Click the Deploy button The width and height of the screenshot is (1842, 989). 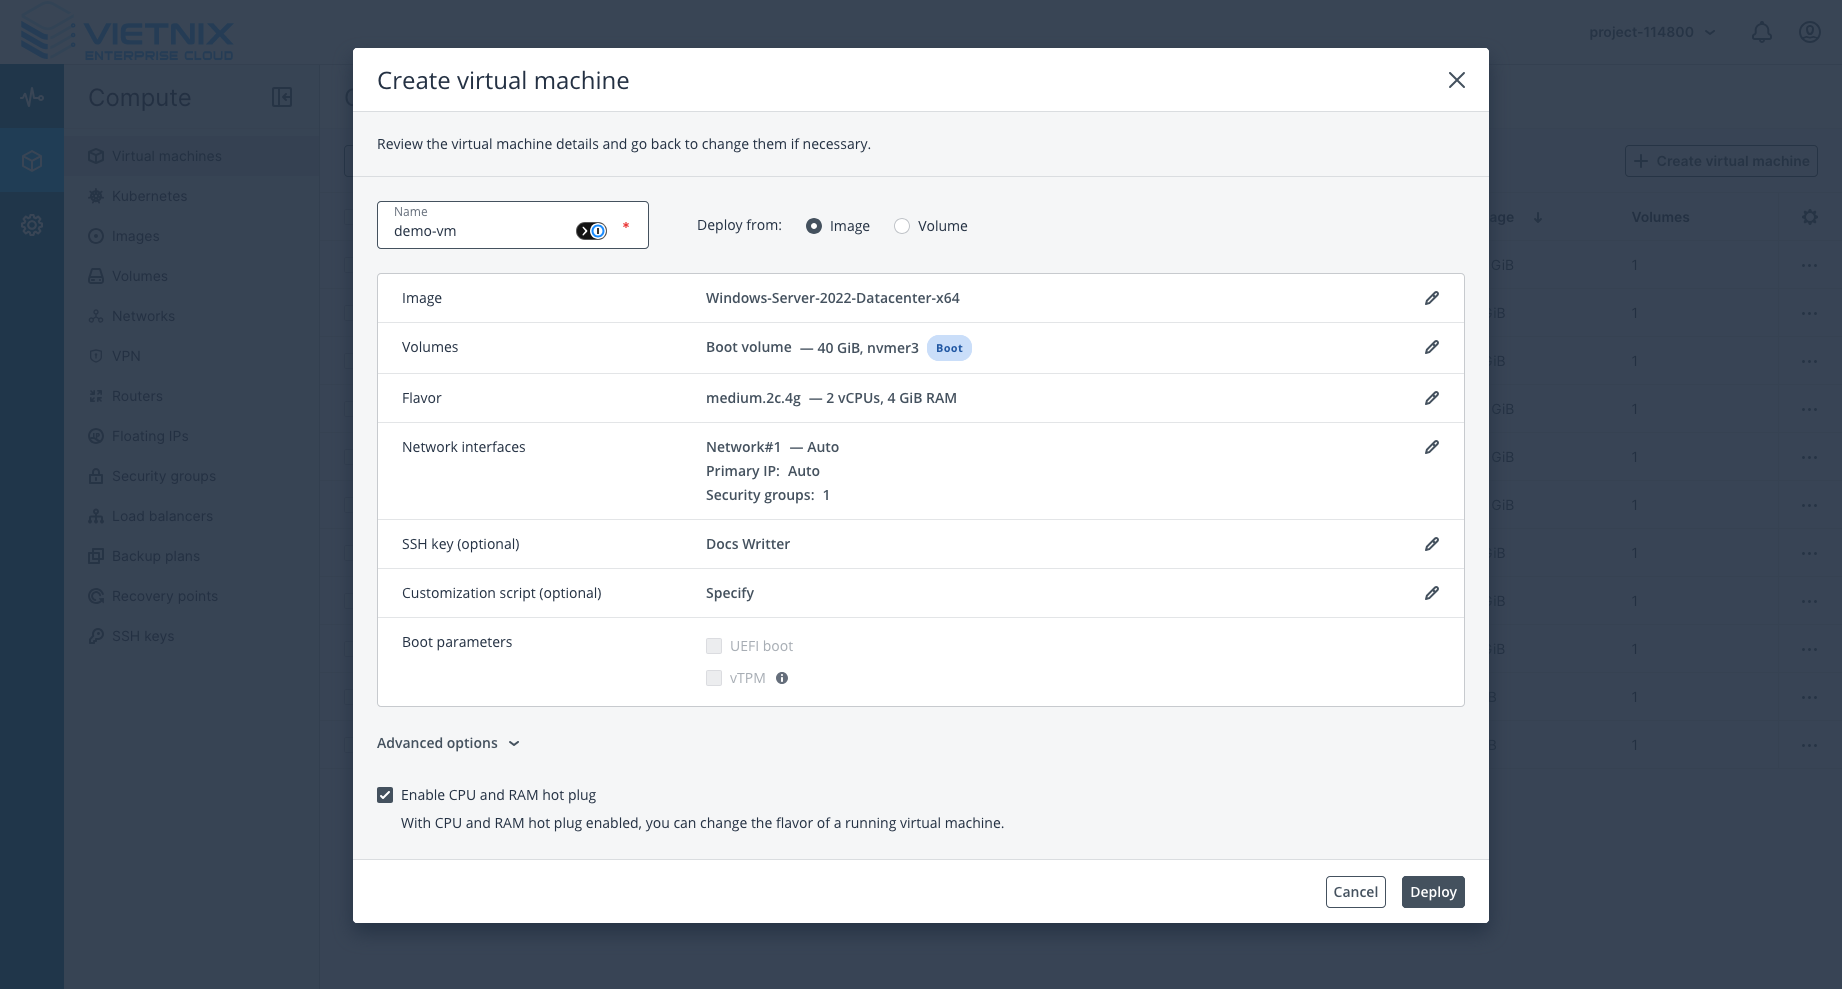pyautogui.click(x=1433, y=892)
